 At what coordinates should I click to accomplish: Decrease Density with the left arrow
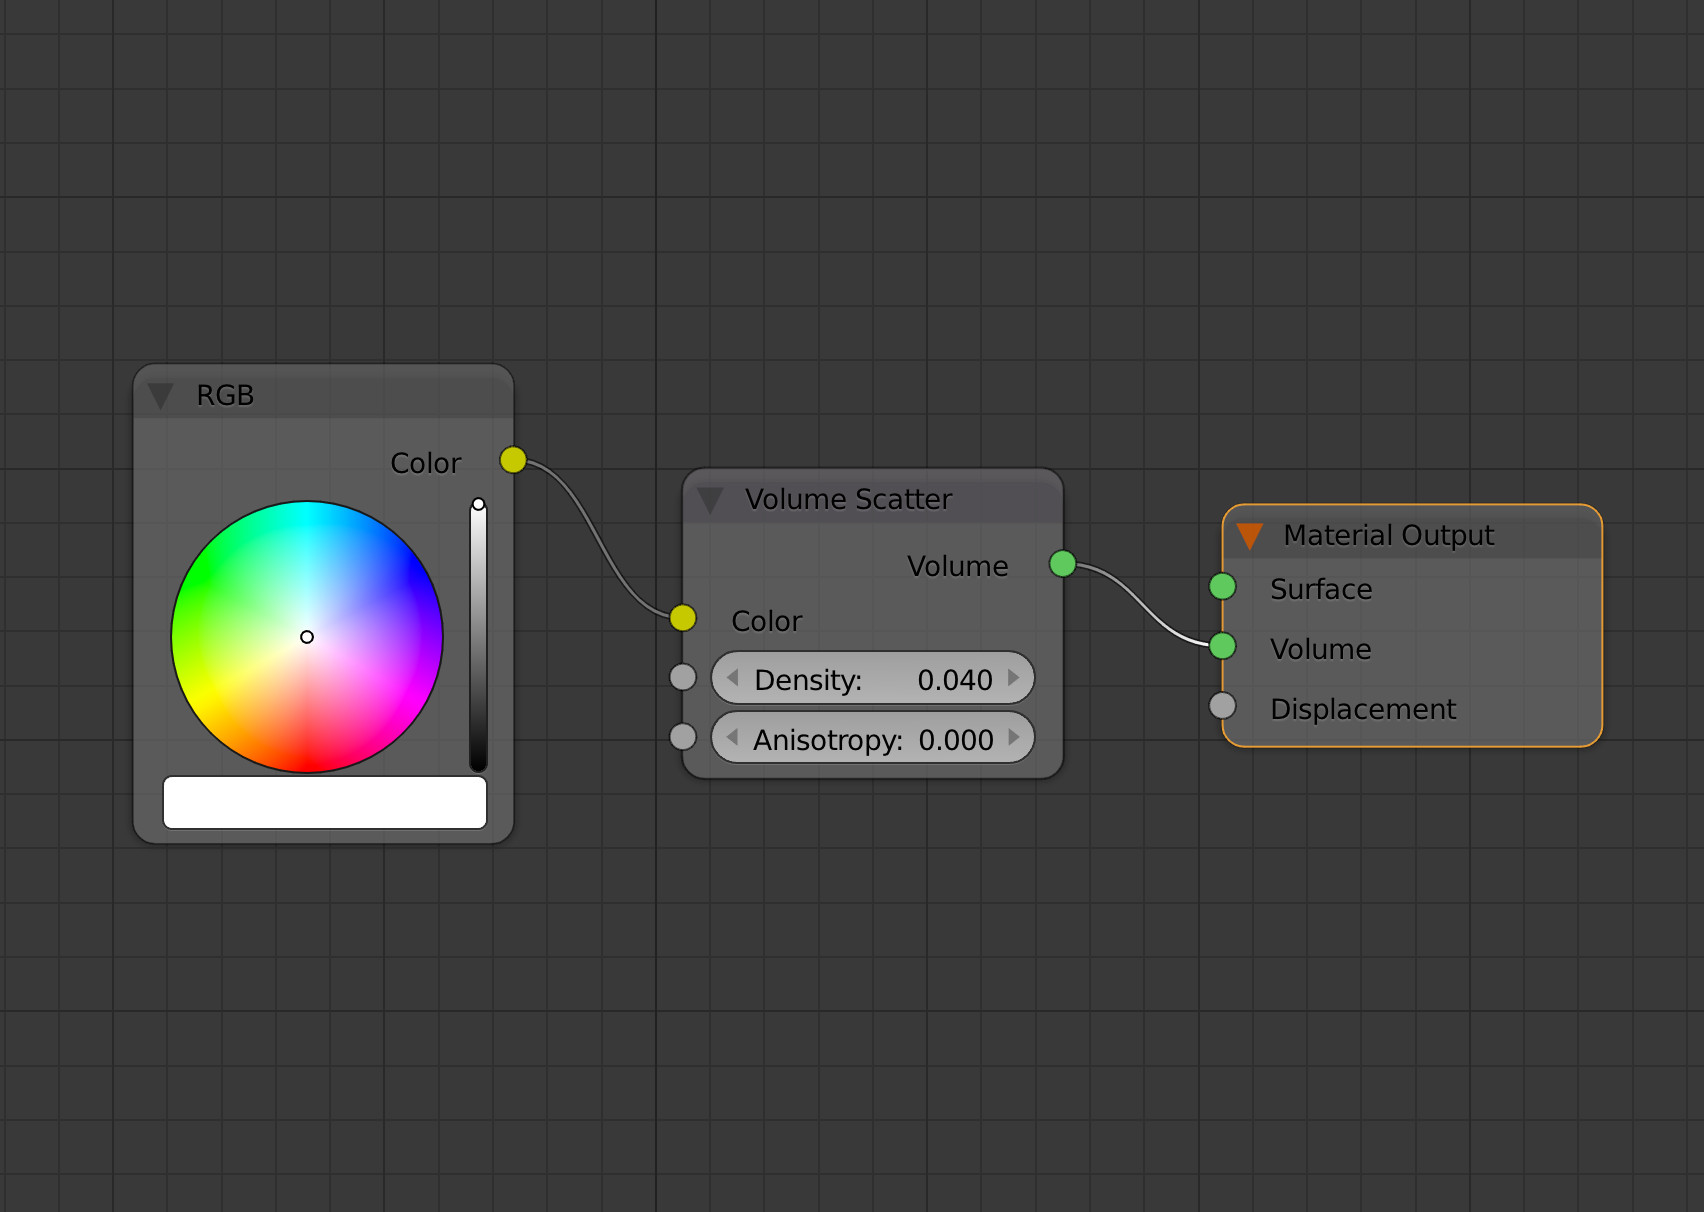point(732,678)
